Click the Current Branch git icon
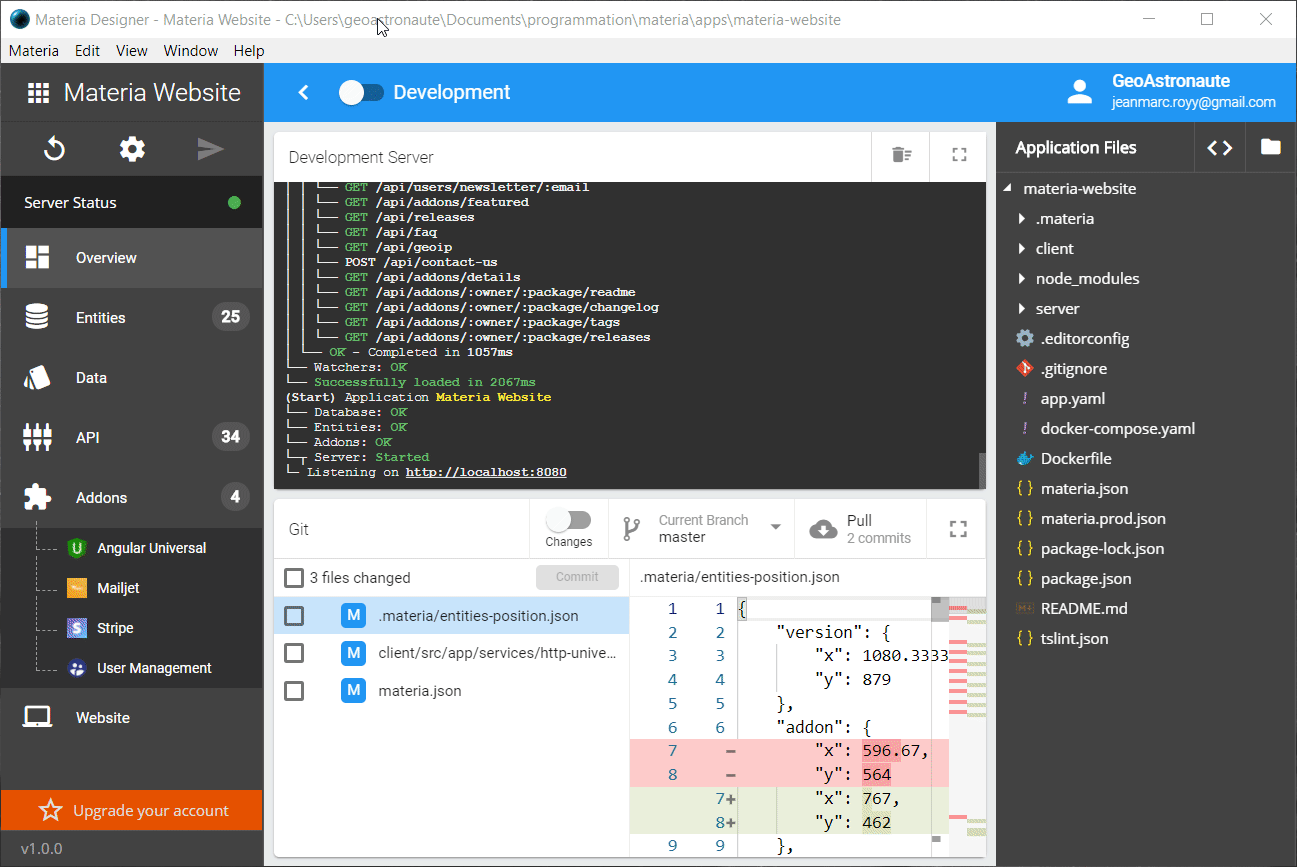This screenshot has height=867, width=1297. [x=631, y=529]
